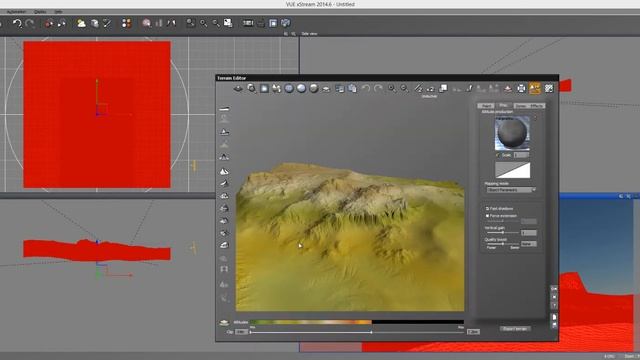Click the top view icon in Terrain Editor toolbar
This screenshot has height=360, width=640.
pos(264,88)
